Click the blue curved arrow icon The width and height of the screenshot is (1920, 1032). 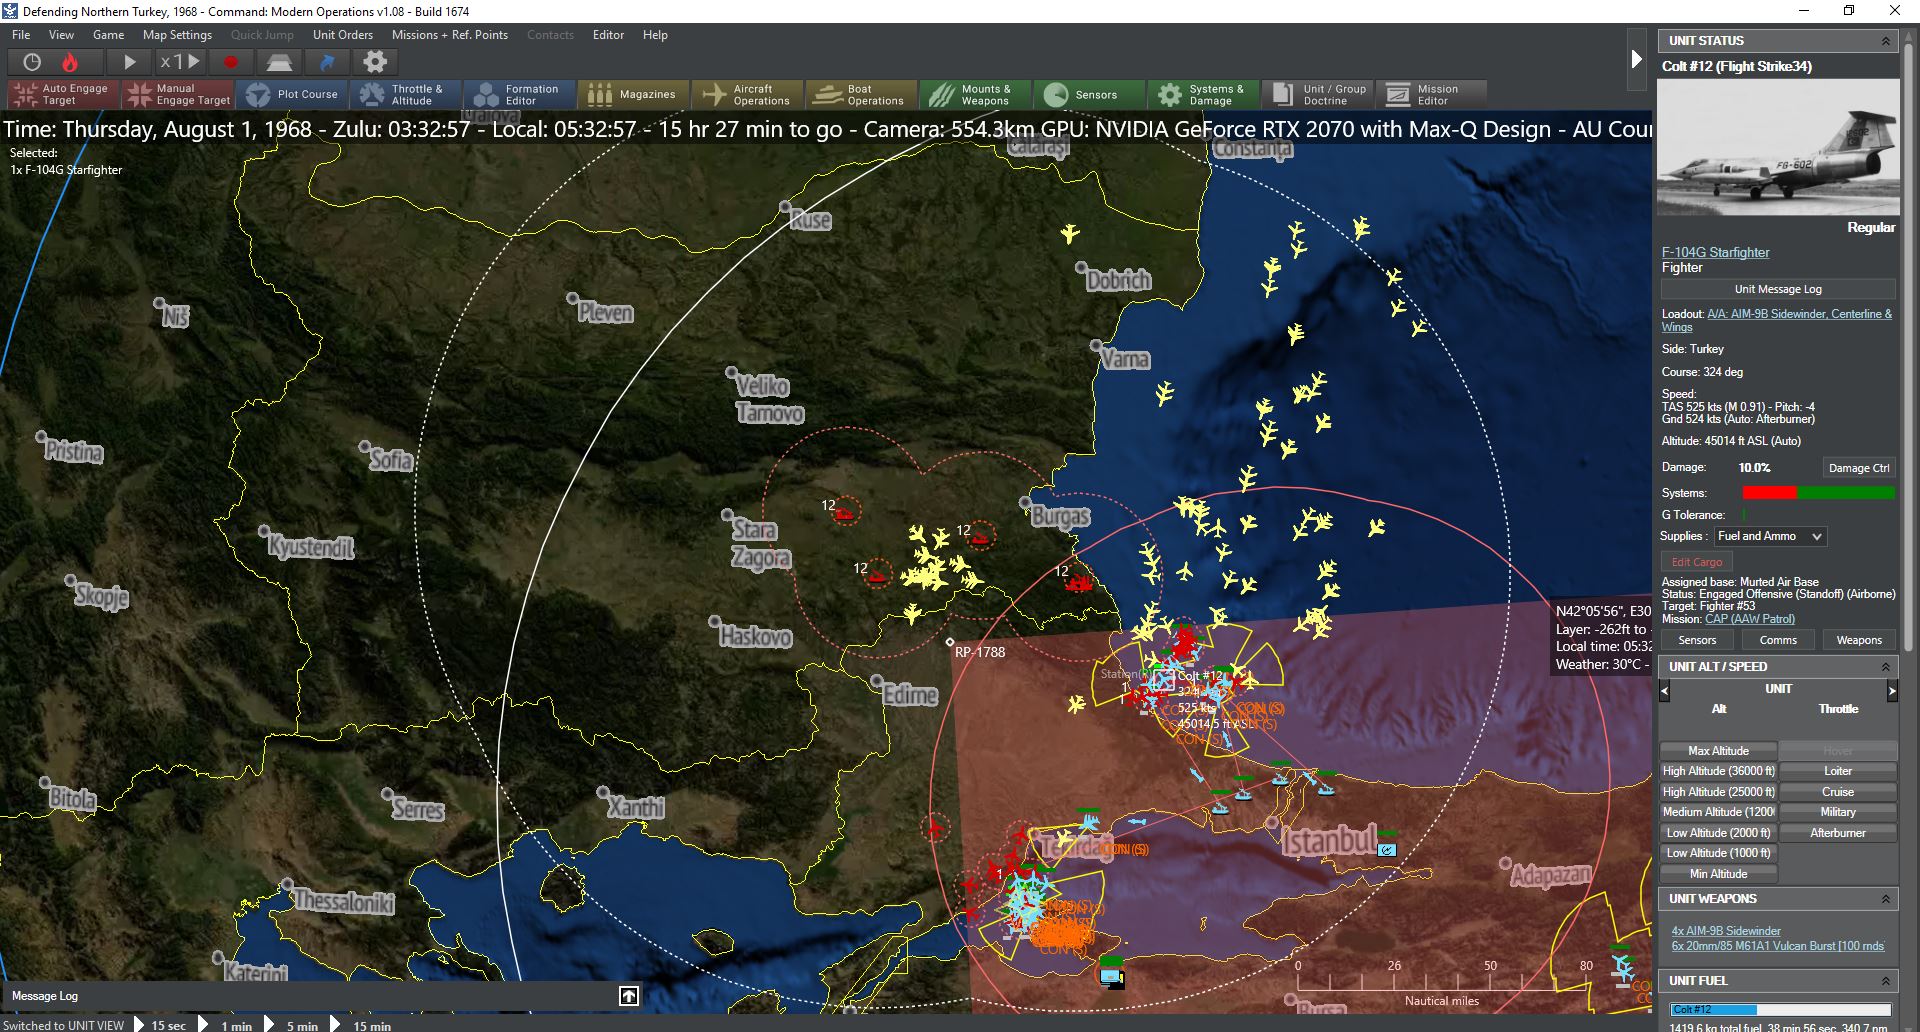coord(327,62)
